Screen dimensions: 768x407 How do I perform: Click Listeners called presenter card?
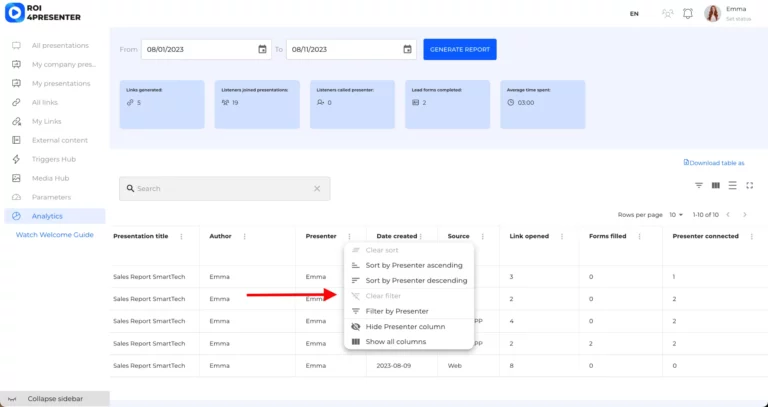(x=352, y=104)
